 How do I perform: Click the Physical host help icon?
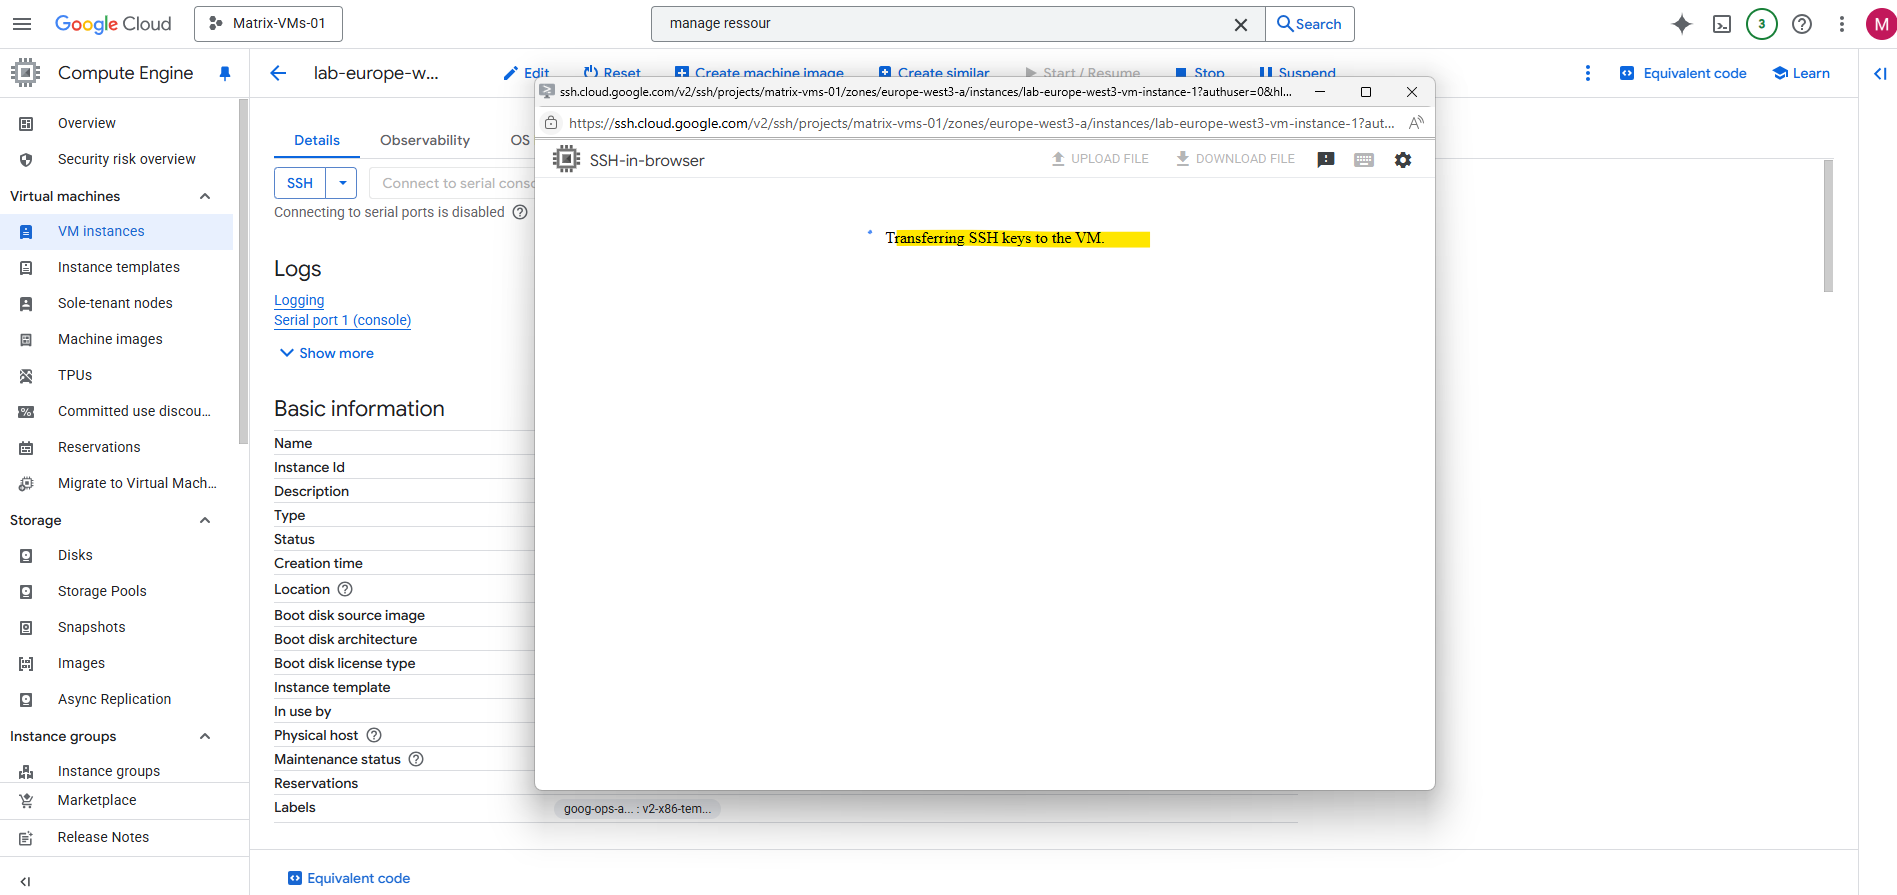click(x=374, y=735)
